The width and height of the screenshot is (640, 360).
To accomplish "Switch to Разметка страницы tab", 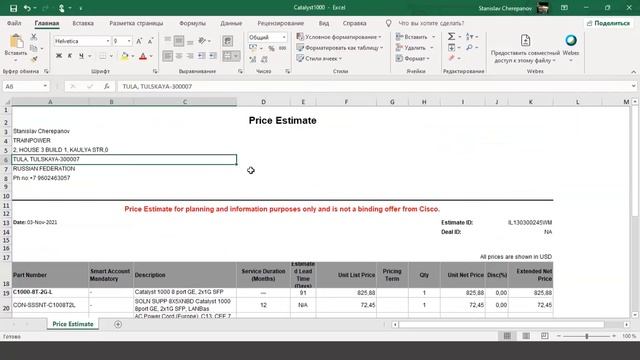I will click(x=136, y=23).
